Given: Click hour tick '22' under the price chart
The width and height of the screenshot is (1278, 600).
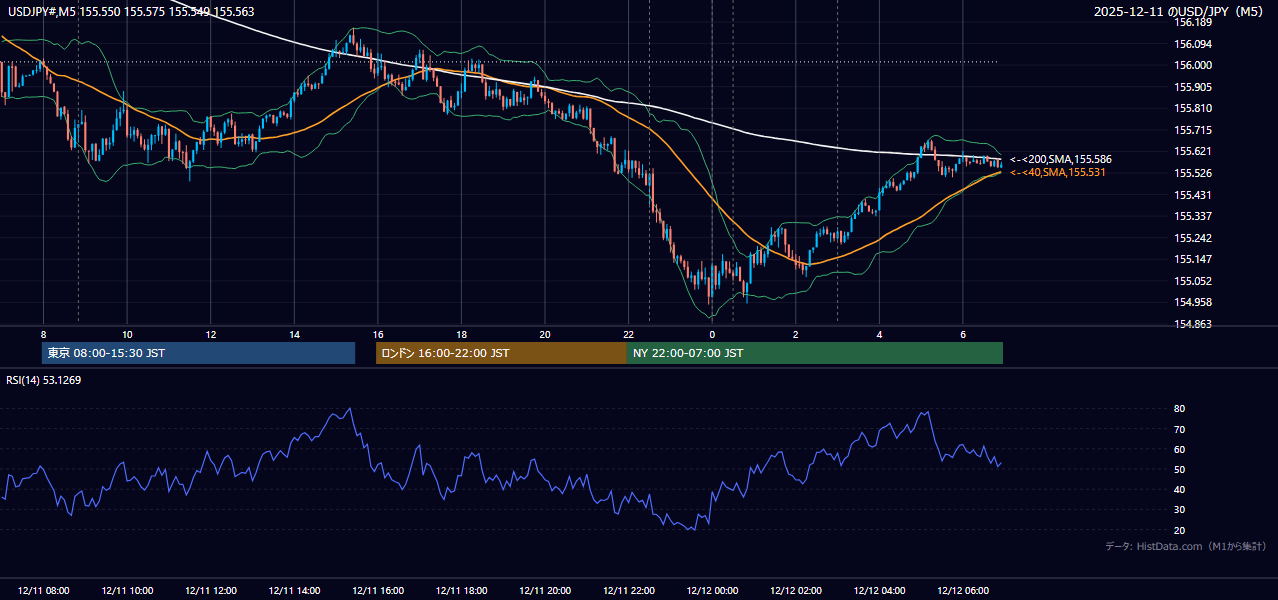Looking at the screenshot, I should pos(628,334).
